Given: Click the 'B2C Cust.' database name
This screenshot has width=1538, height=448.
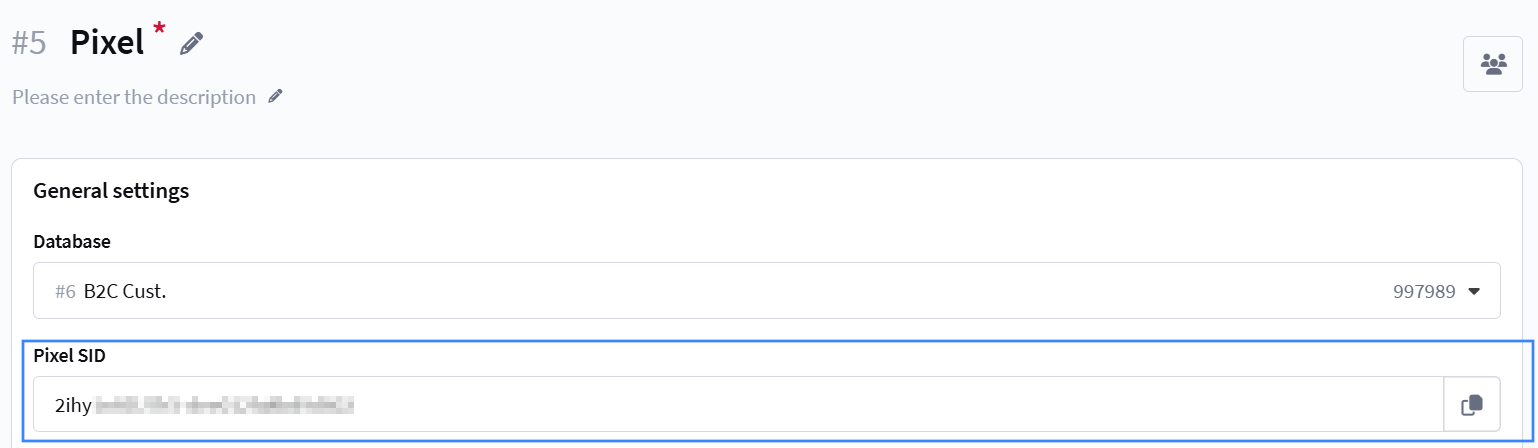Looking at the screenshot, I should (125, 292).
